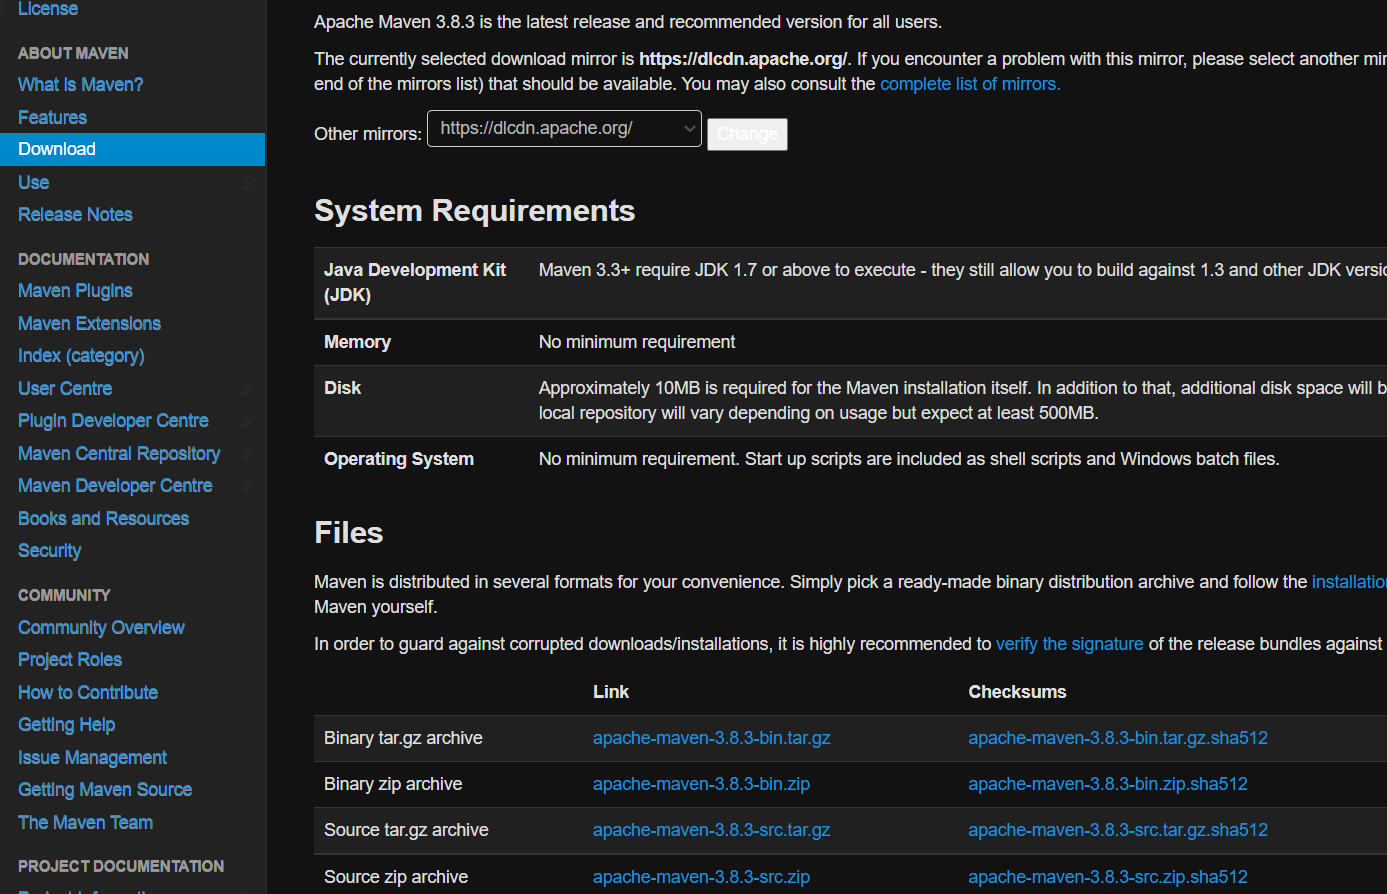Open the Getting Help link
Screen dimensions: 1387x894
[66, 725]
